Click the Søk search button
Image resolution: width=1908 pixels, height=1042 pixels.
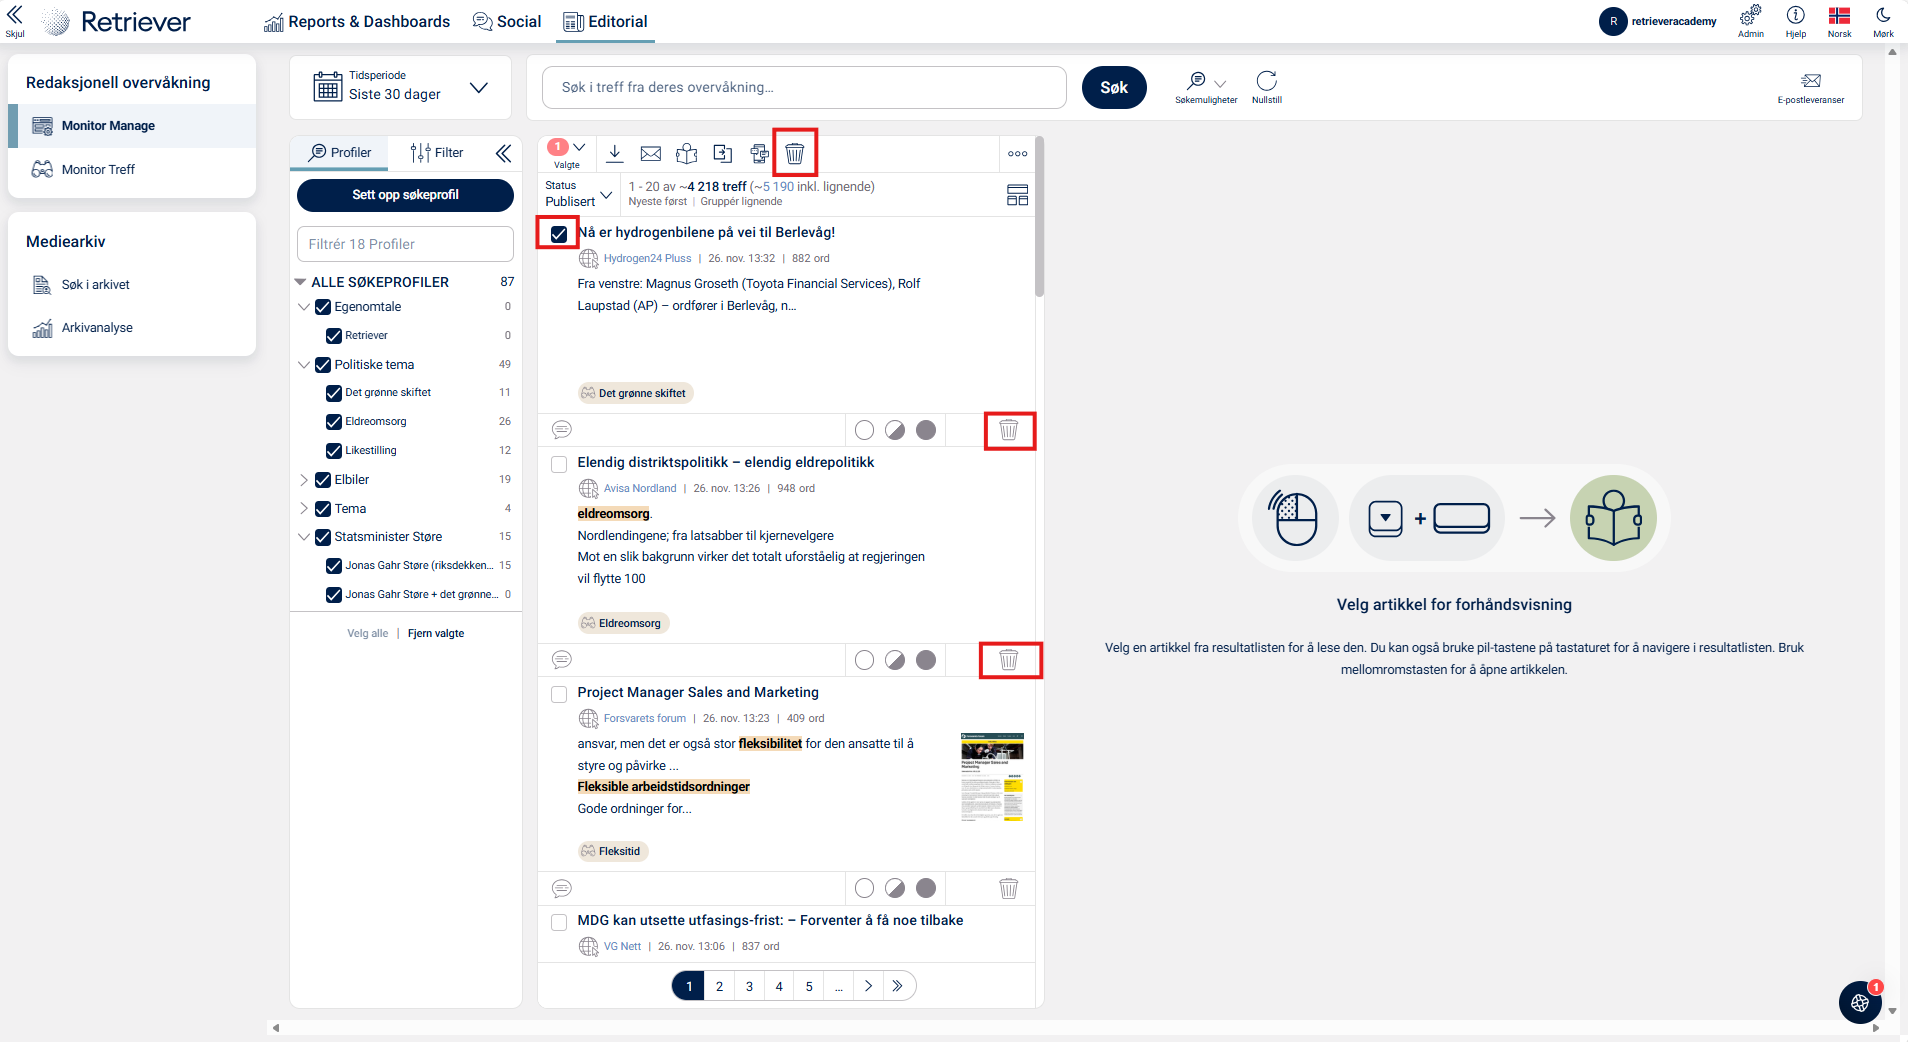click(x=1114, y=88)
